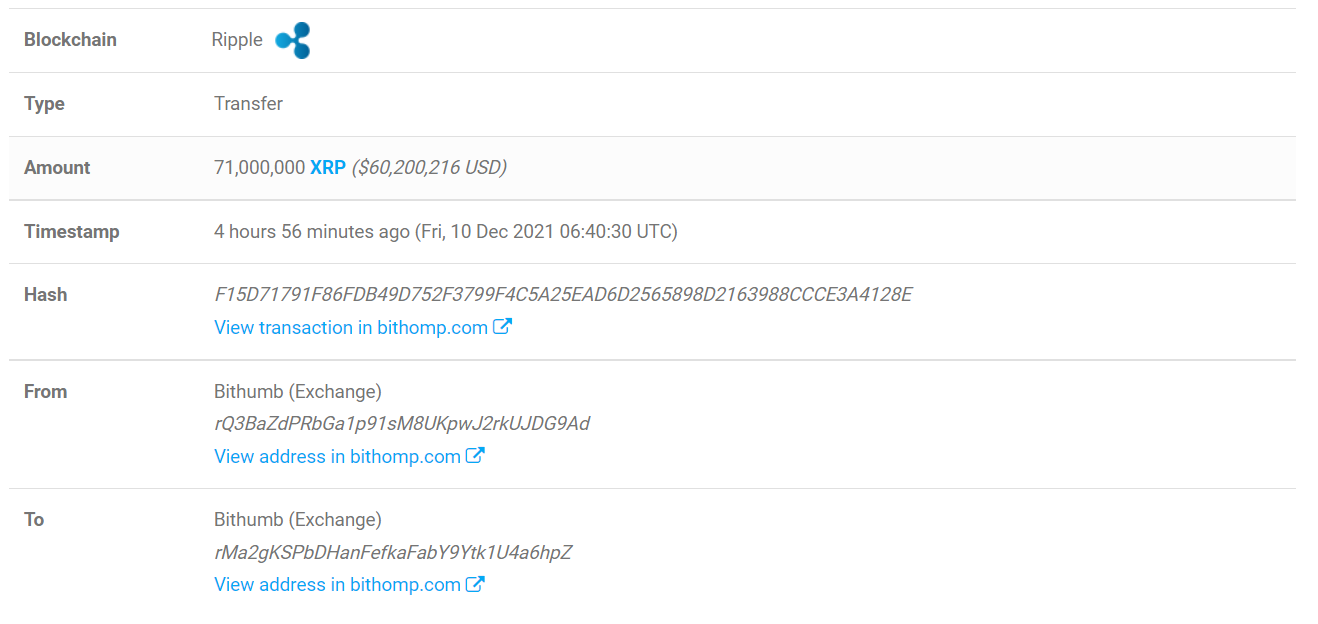
Task: Click the recipient address rMa2gKSPbDHanFefka…
Action: coord(393,552)
